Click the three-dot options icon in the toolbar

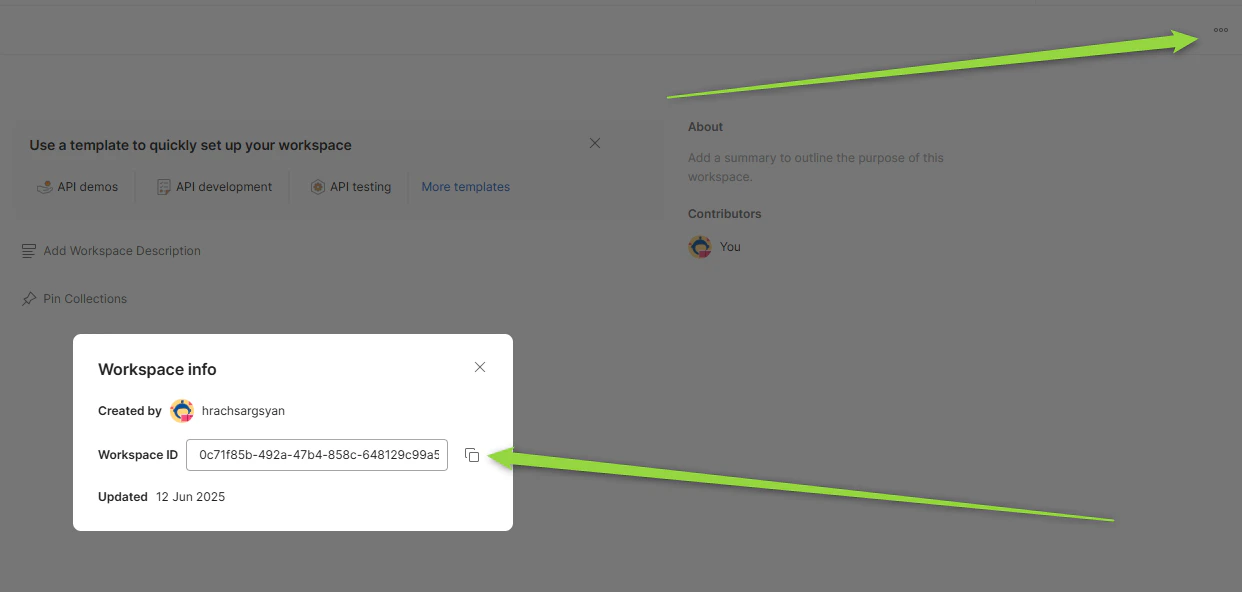(1220, 29)
